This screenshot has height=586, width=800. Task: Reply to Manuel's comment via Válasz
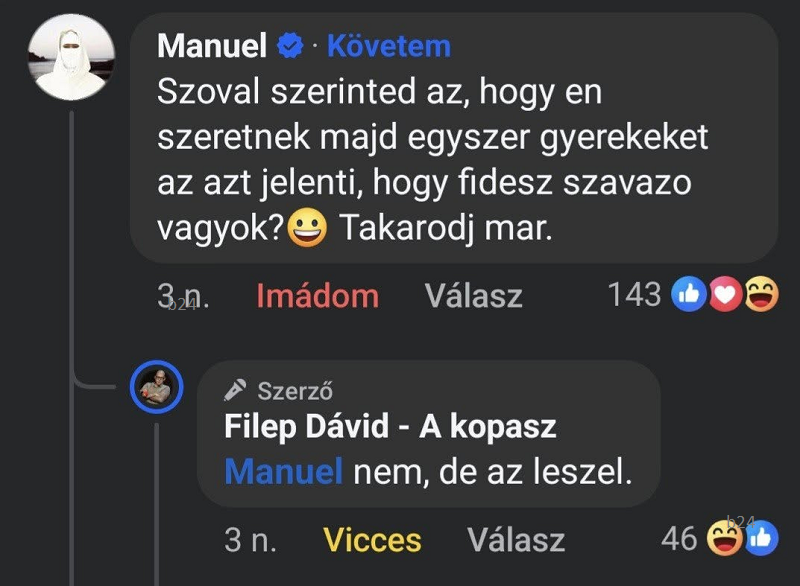pyautogui.click(x=473, y=296)
